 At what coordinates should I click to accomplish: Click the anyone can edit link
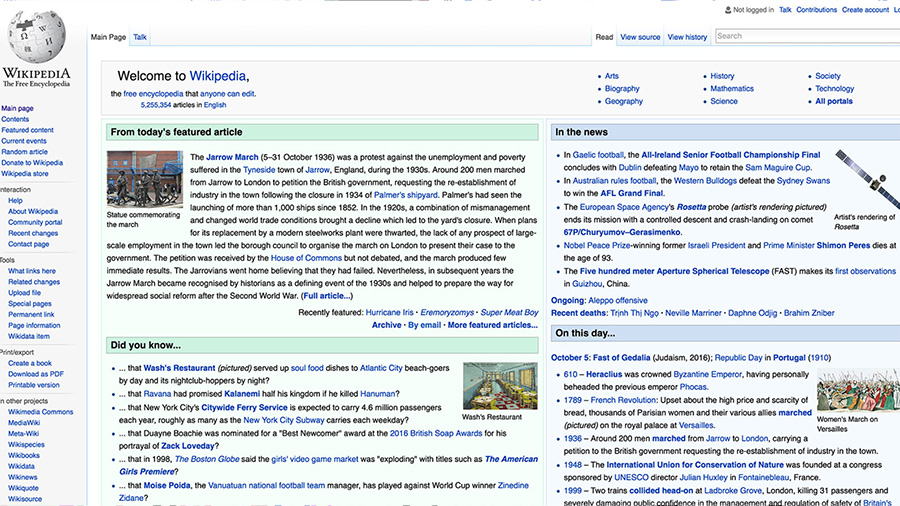pyautogui.click(x=227, y=94)
